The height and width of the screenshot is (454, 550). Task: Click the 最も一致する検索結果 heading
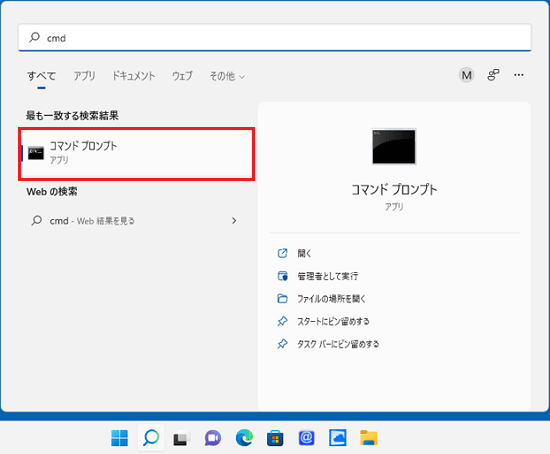72,116
